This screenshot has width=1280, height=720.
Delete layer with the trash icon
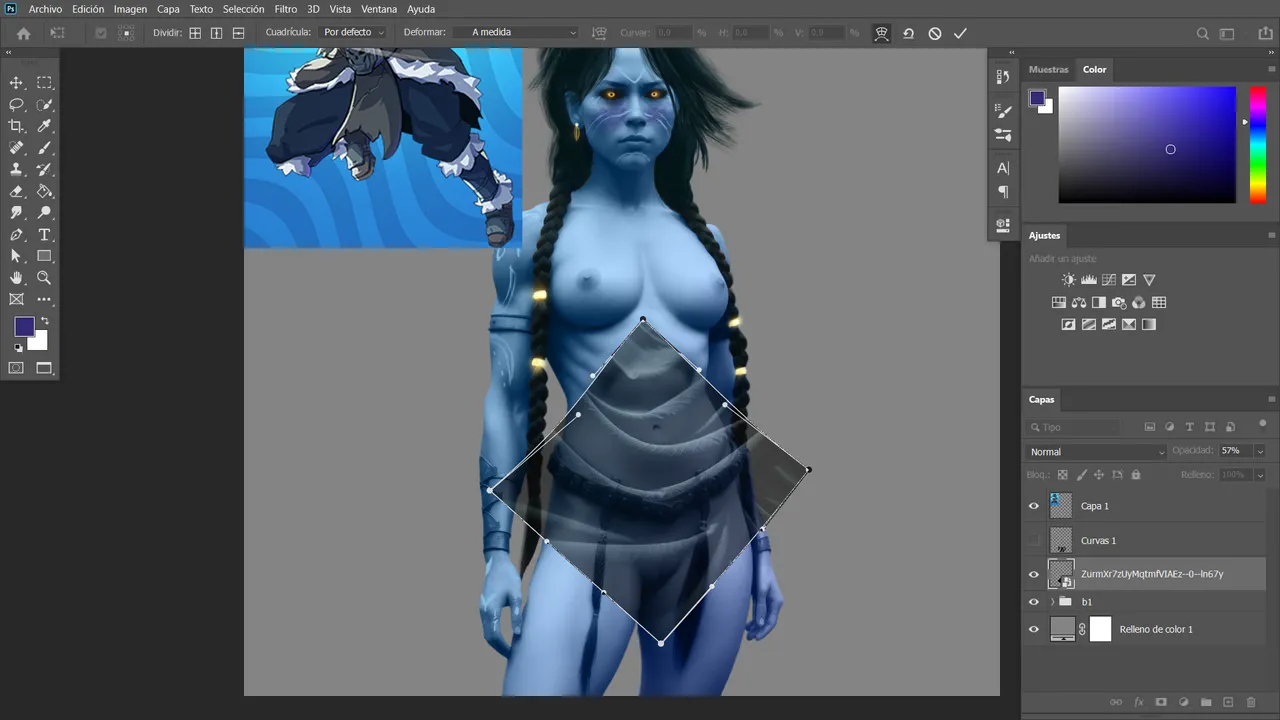pyautogui.click(x=1250, y=702)
